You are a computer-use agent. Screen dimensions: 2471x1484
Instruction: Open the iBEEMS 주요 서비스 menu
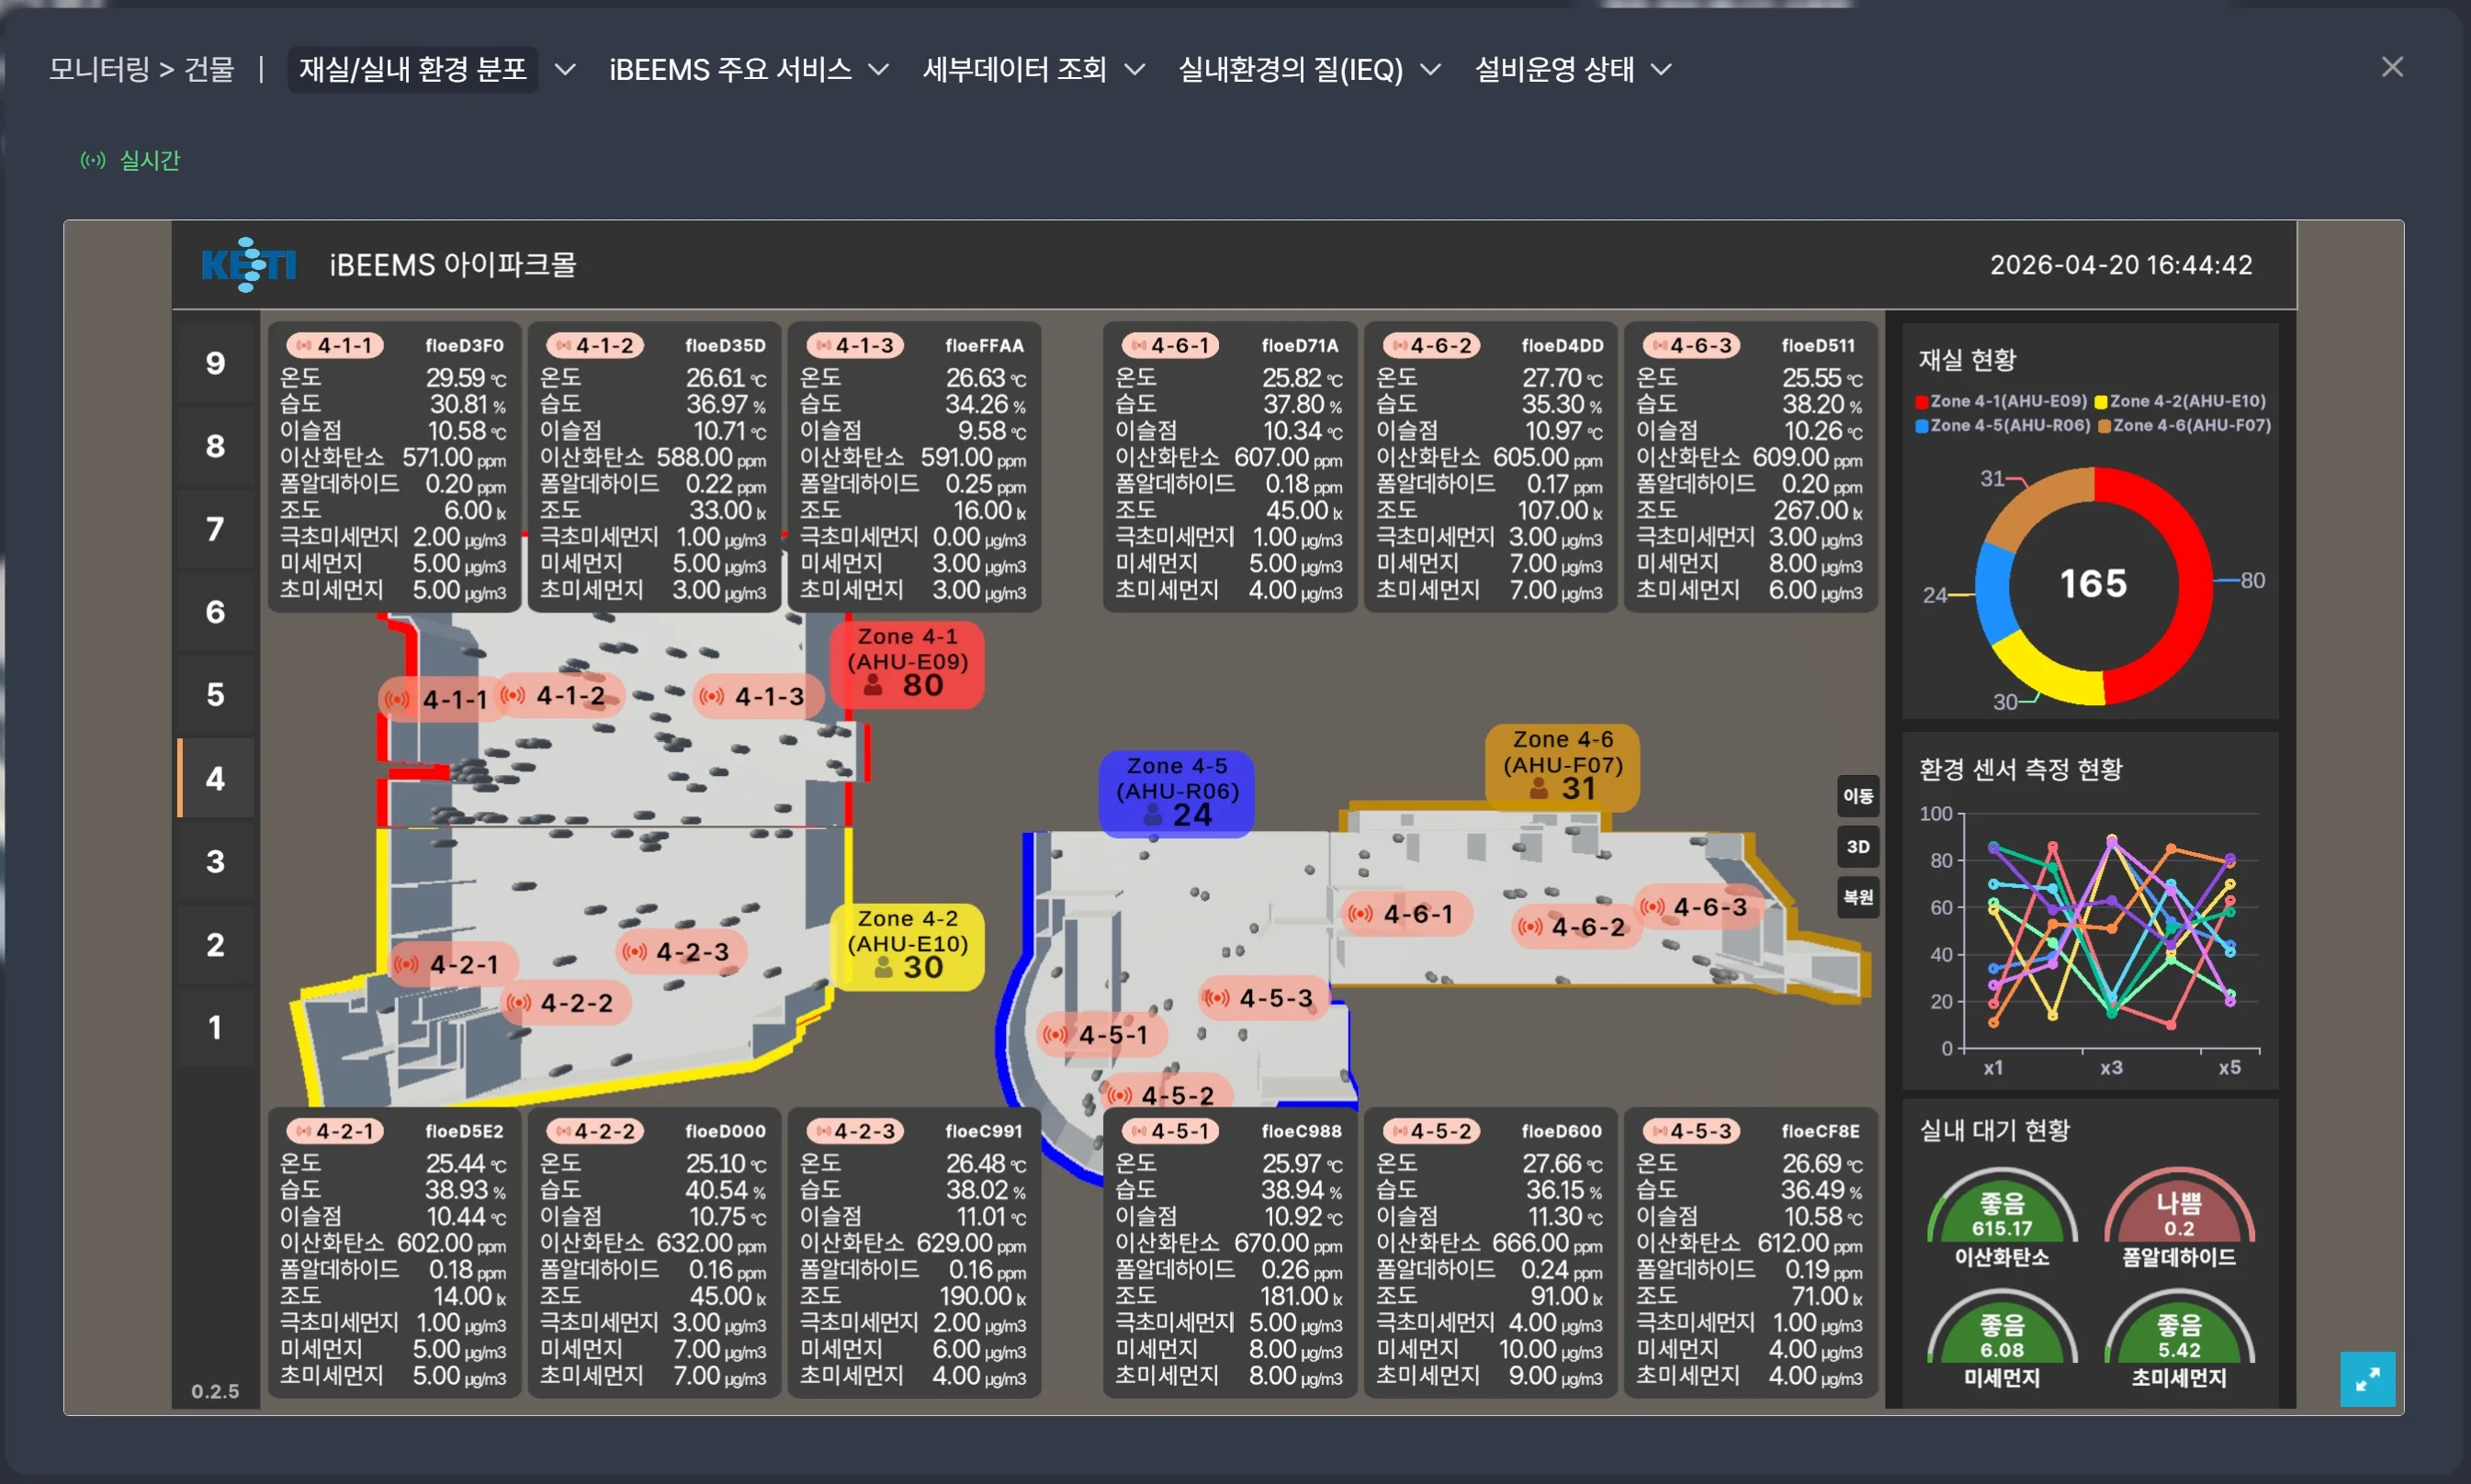731,69
